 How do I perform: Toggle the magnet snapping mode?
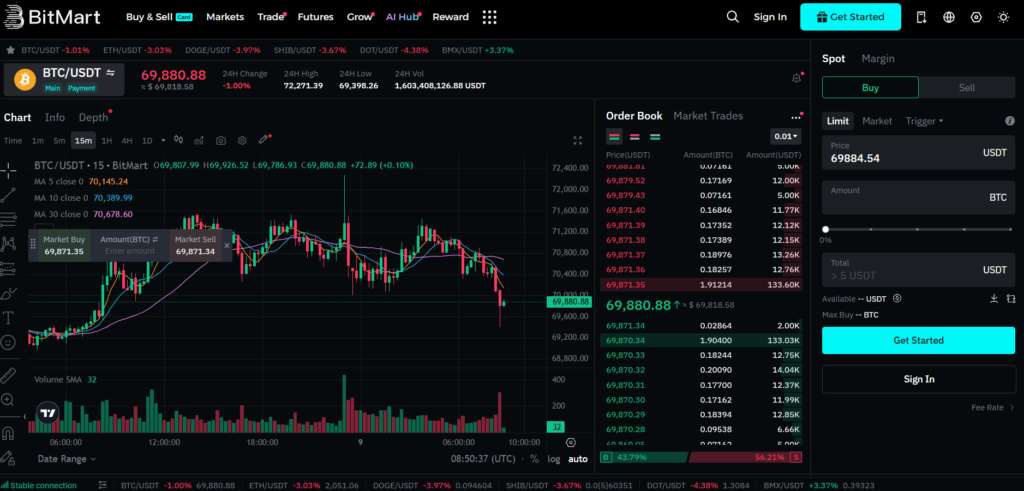pyautogui.click(x=8, y=433)
